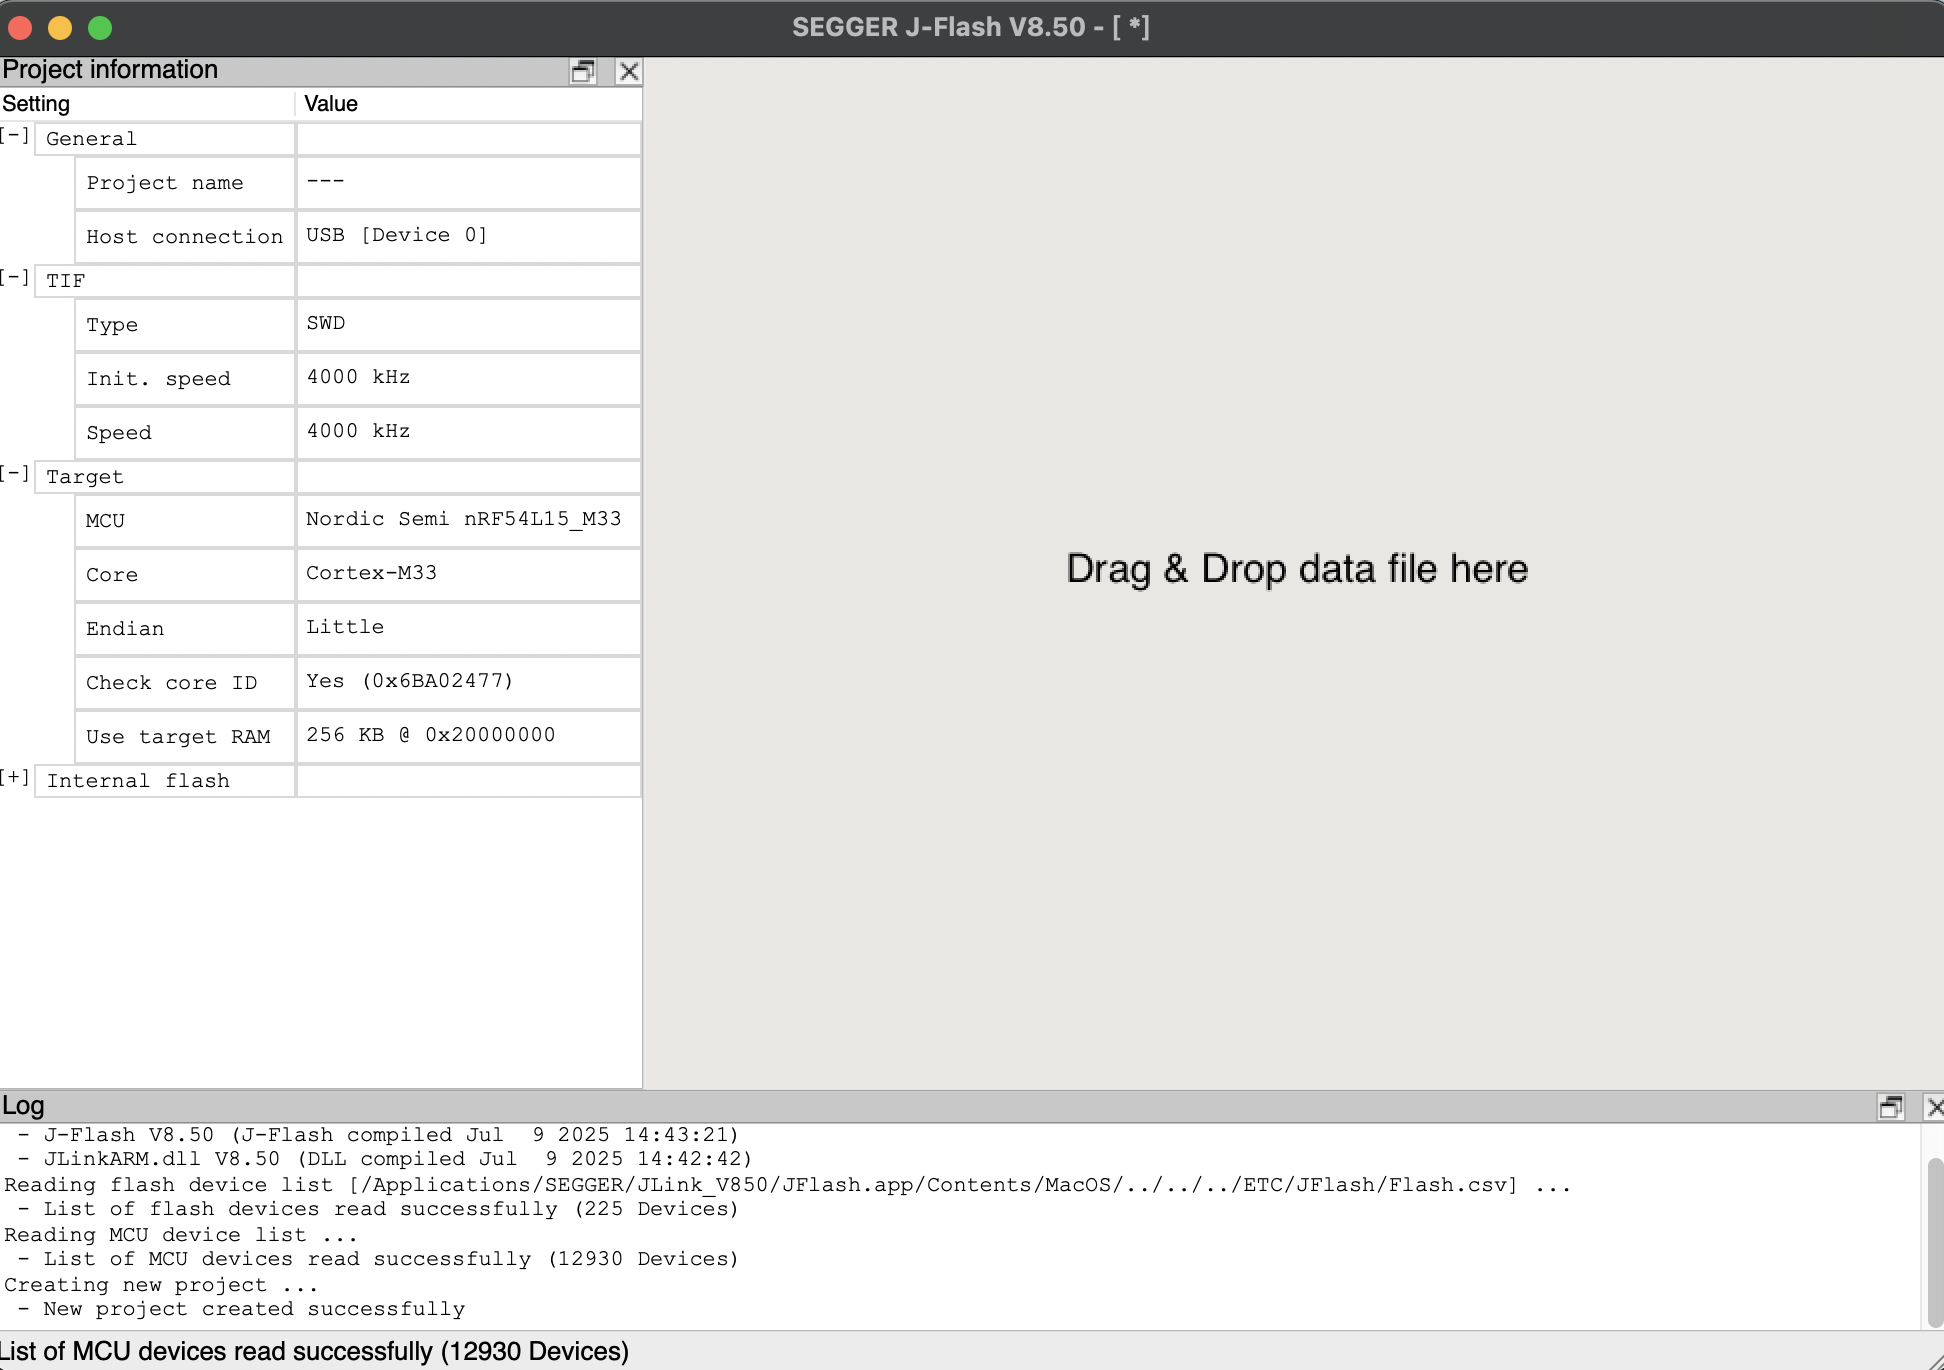Collapse the Target section
Screen dimensions: 1944x1370
pyautogui.click(x=14, y=474)
